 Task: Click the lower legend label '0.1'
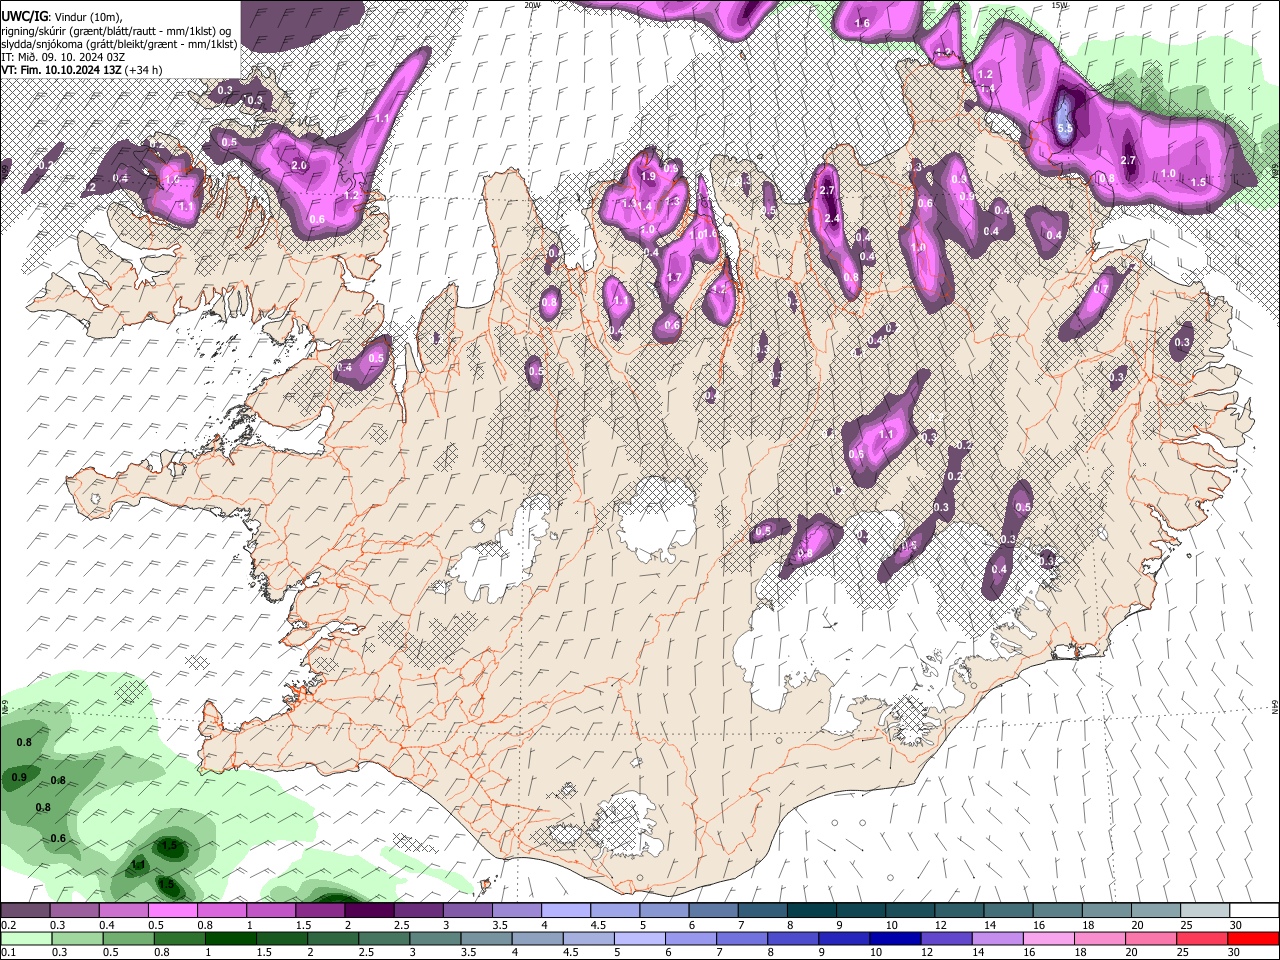[9, 953]
